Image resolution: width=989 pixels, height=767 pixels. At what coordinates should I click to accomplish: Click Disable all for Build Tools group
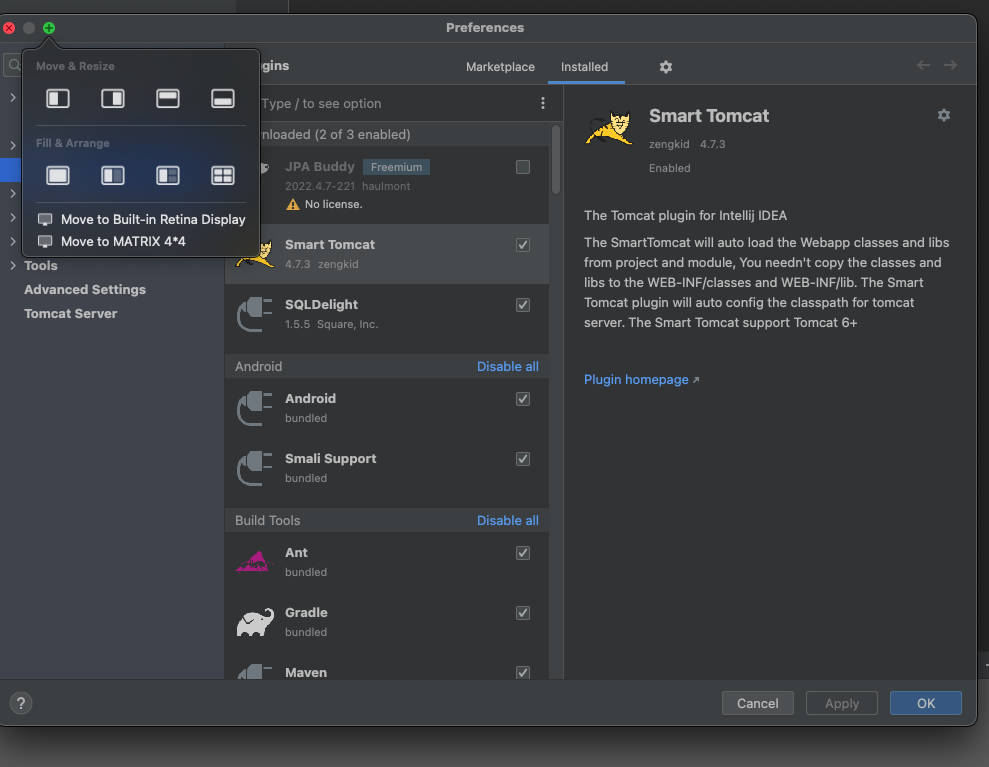[x=508, y=520]
